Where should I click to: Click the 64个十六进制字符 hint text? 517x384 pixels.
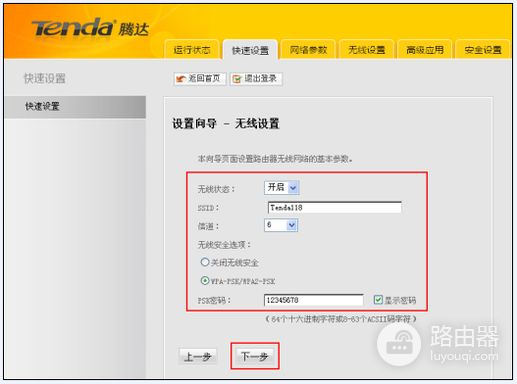click(x=341, y=319)
